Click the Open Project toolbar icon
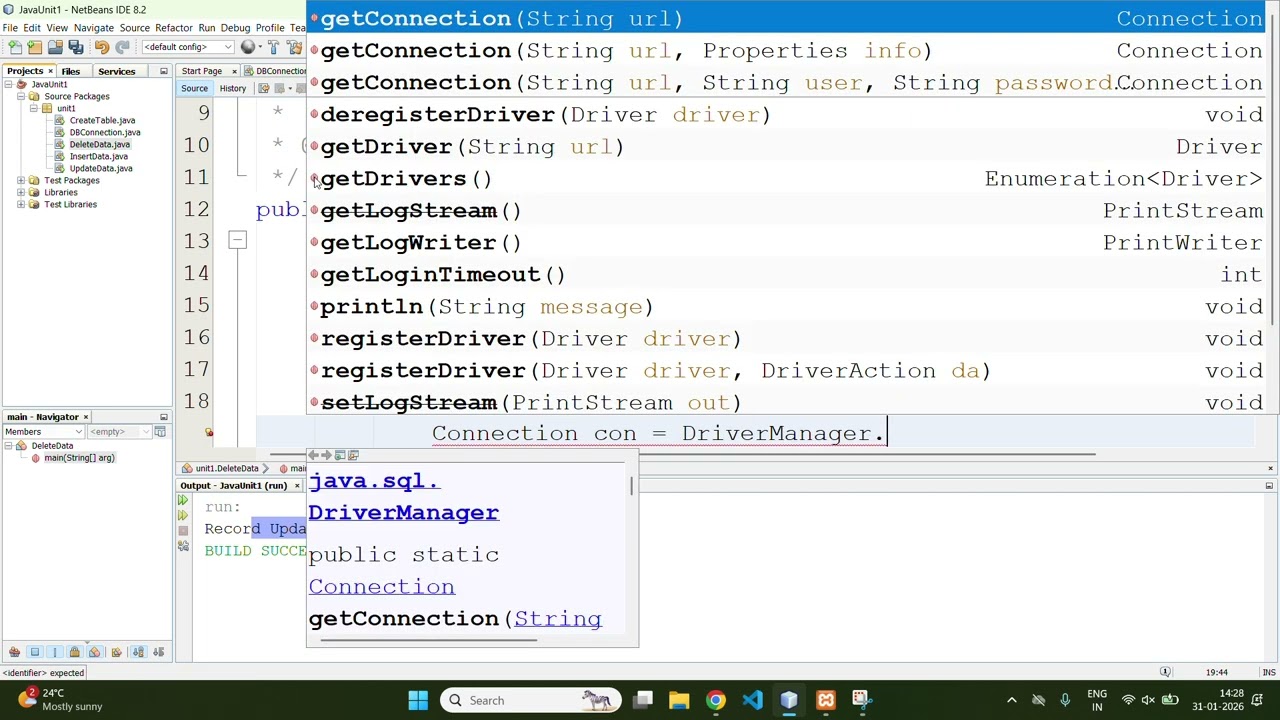 coord(55,47)
